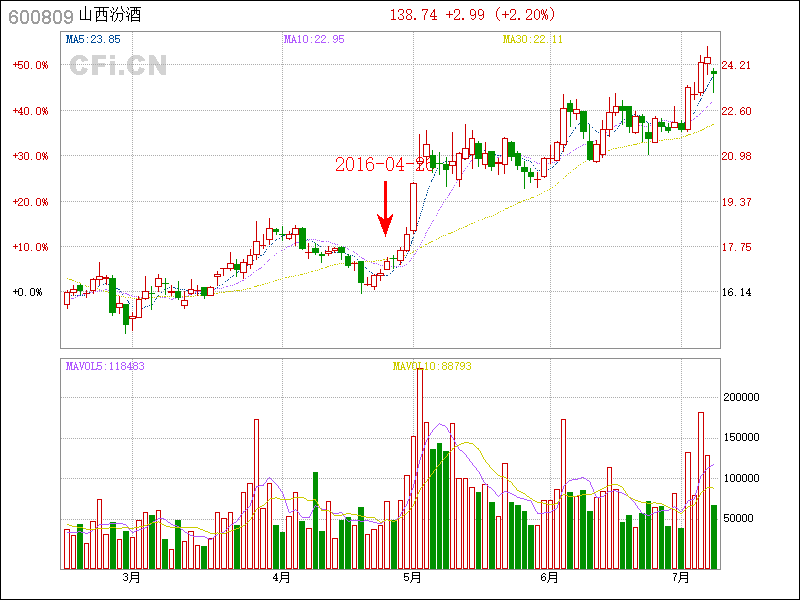The height and width of the screenshot is (600, 800).
Task: Click the tallest red volume bar in early May
Action: coord(420,468)
